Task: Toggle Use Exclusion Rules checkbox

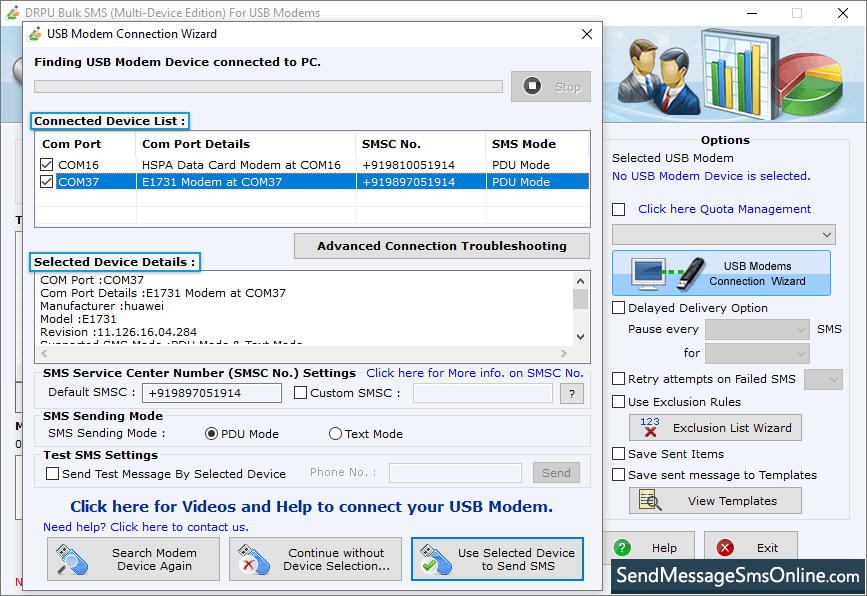Action: [x=619, y=402]
